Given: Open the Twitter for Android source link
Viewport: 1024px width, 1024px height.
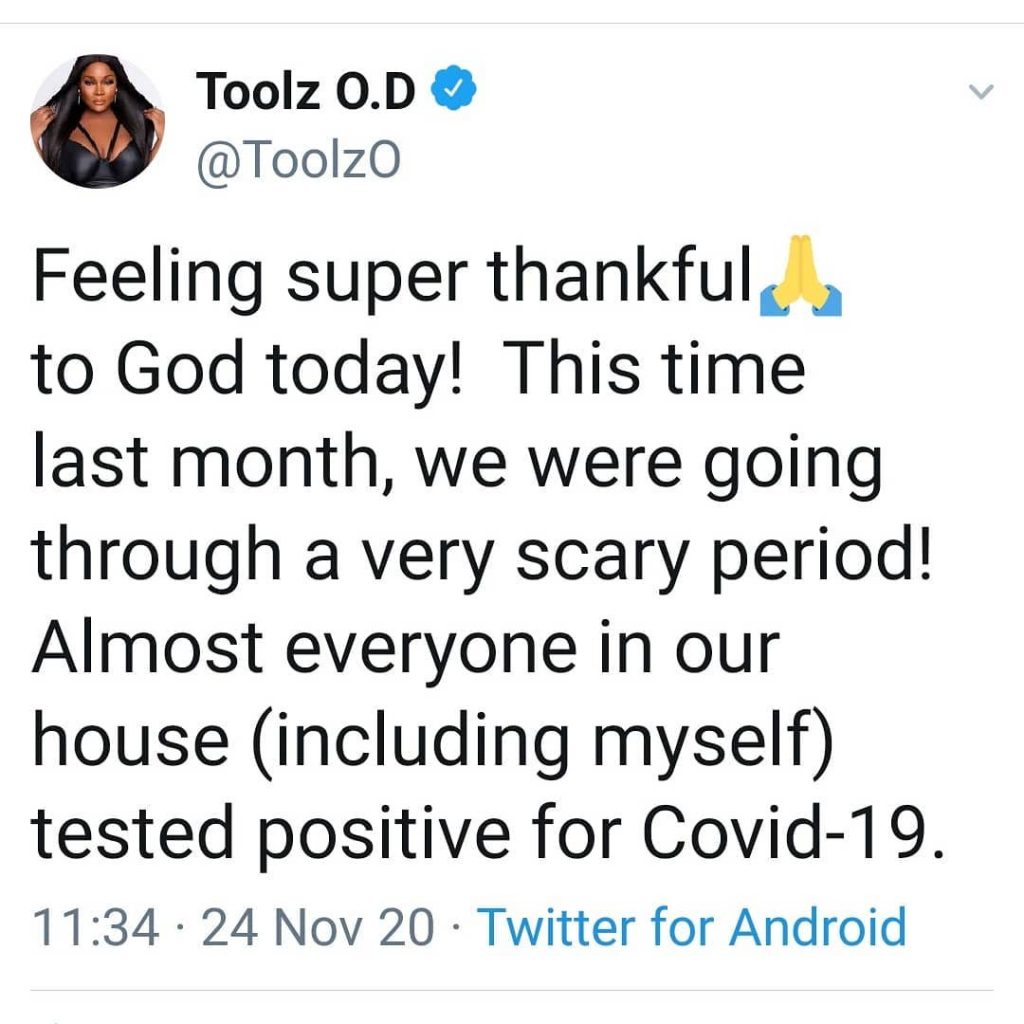Looking at the screenshot, I should click(692, 926).
